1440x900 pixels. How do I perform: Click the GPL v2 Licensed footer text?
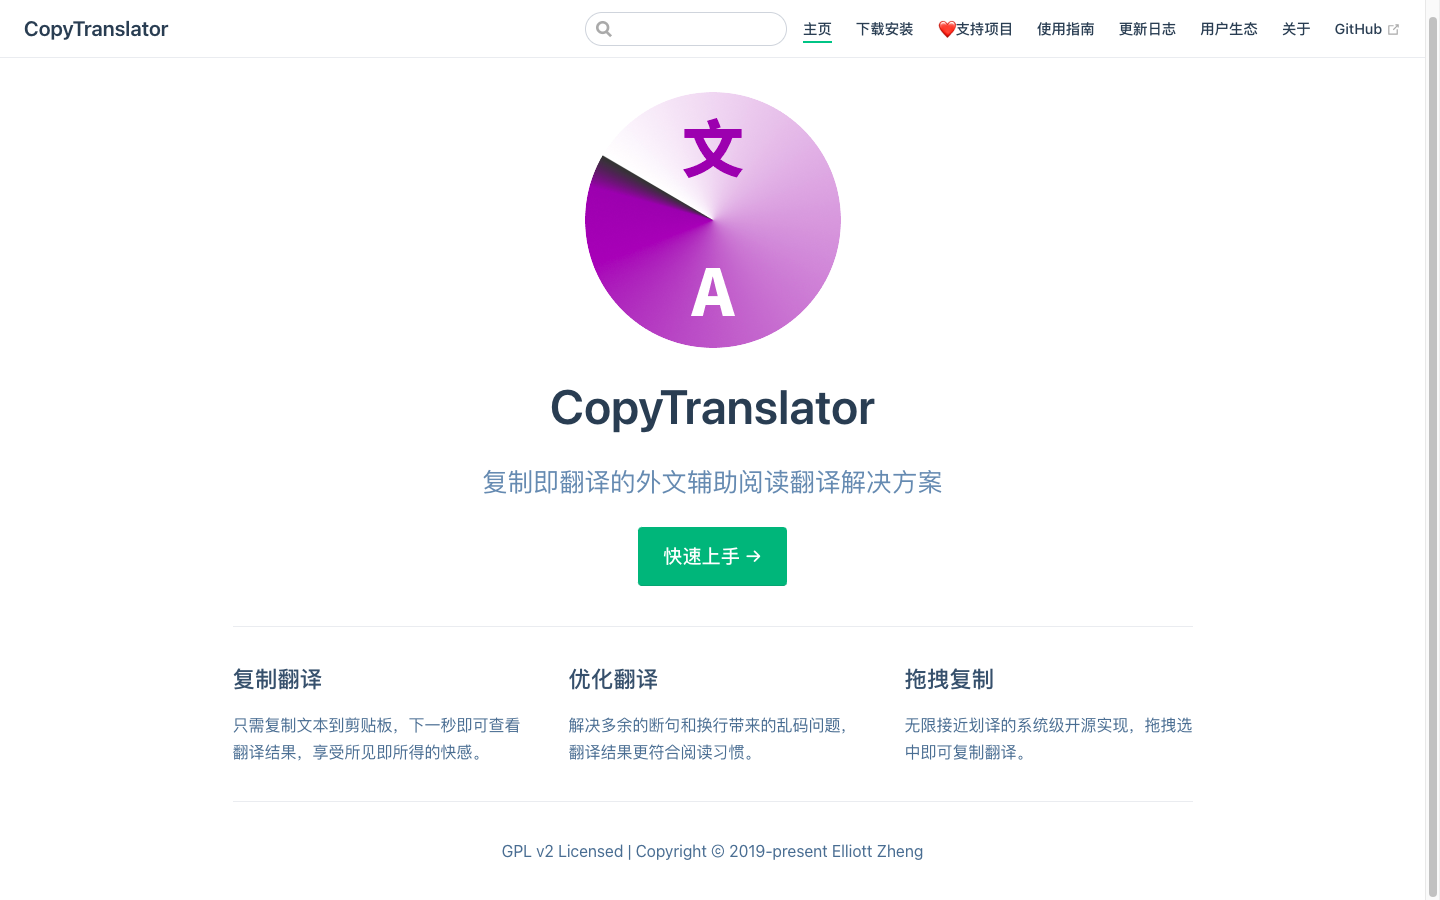tap(562, 851)
